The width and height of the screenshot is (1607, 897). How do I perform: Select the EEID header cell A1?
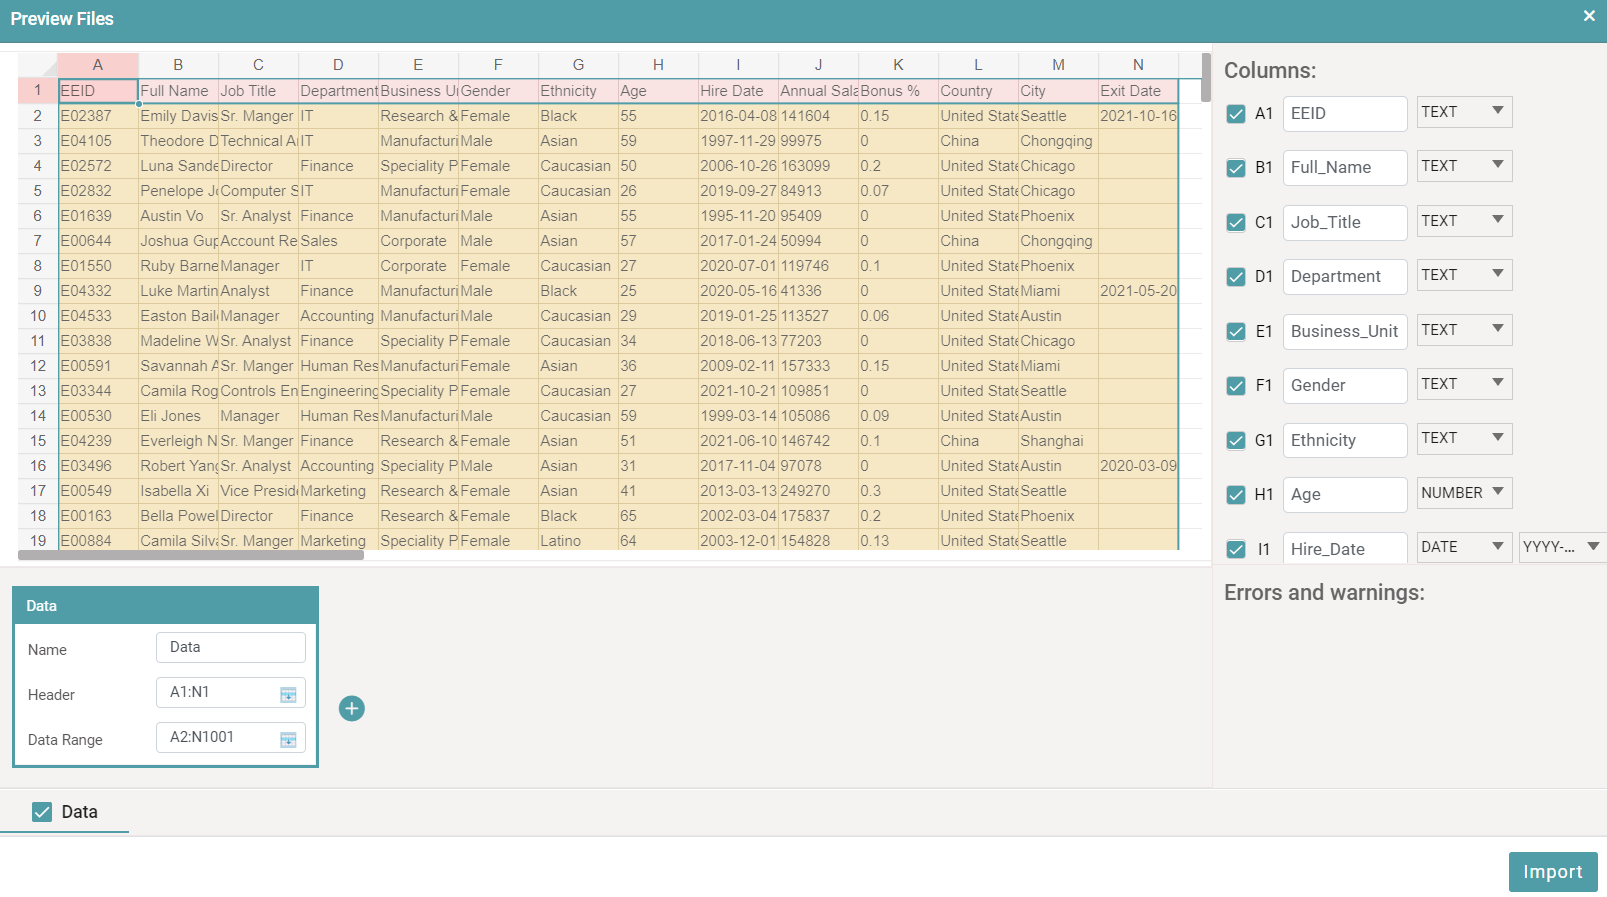(98, 91)
